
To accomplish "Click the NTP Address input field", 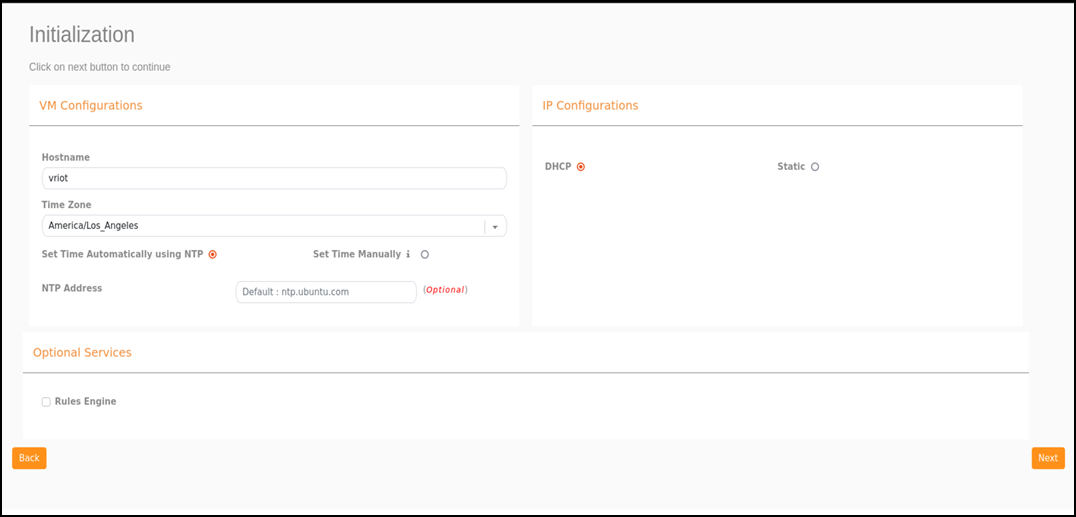I will [x=326, y=292].
